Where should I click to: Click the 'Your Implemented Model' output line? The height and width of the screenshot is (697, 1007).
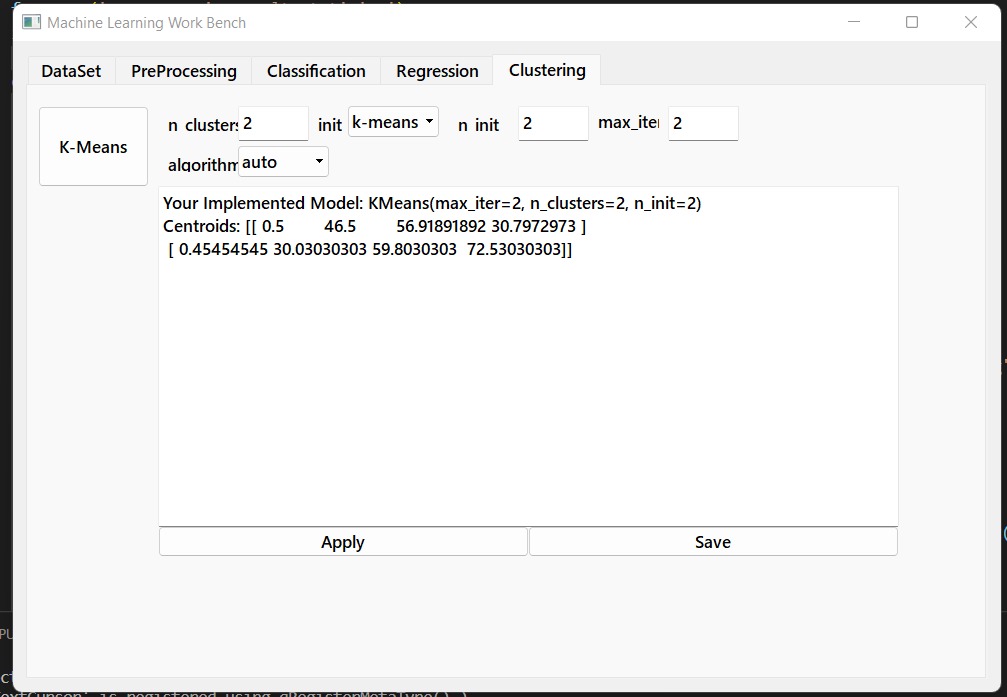(432, 203)
